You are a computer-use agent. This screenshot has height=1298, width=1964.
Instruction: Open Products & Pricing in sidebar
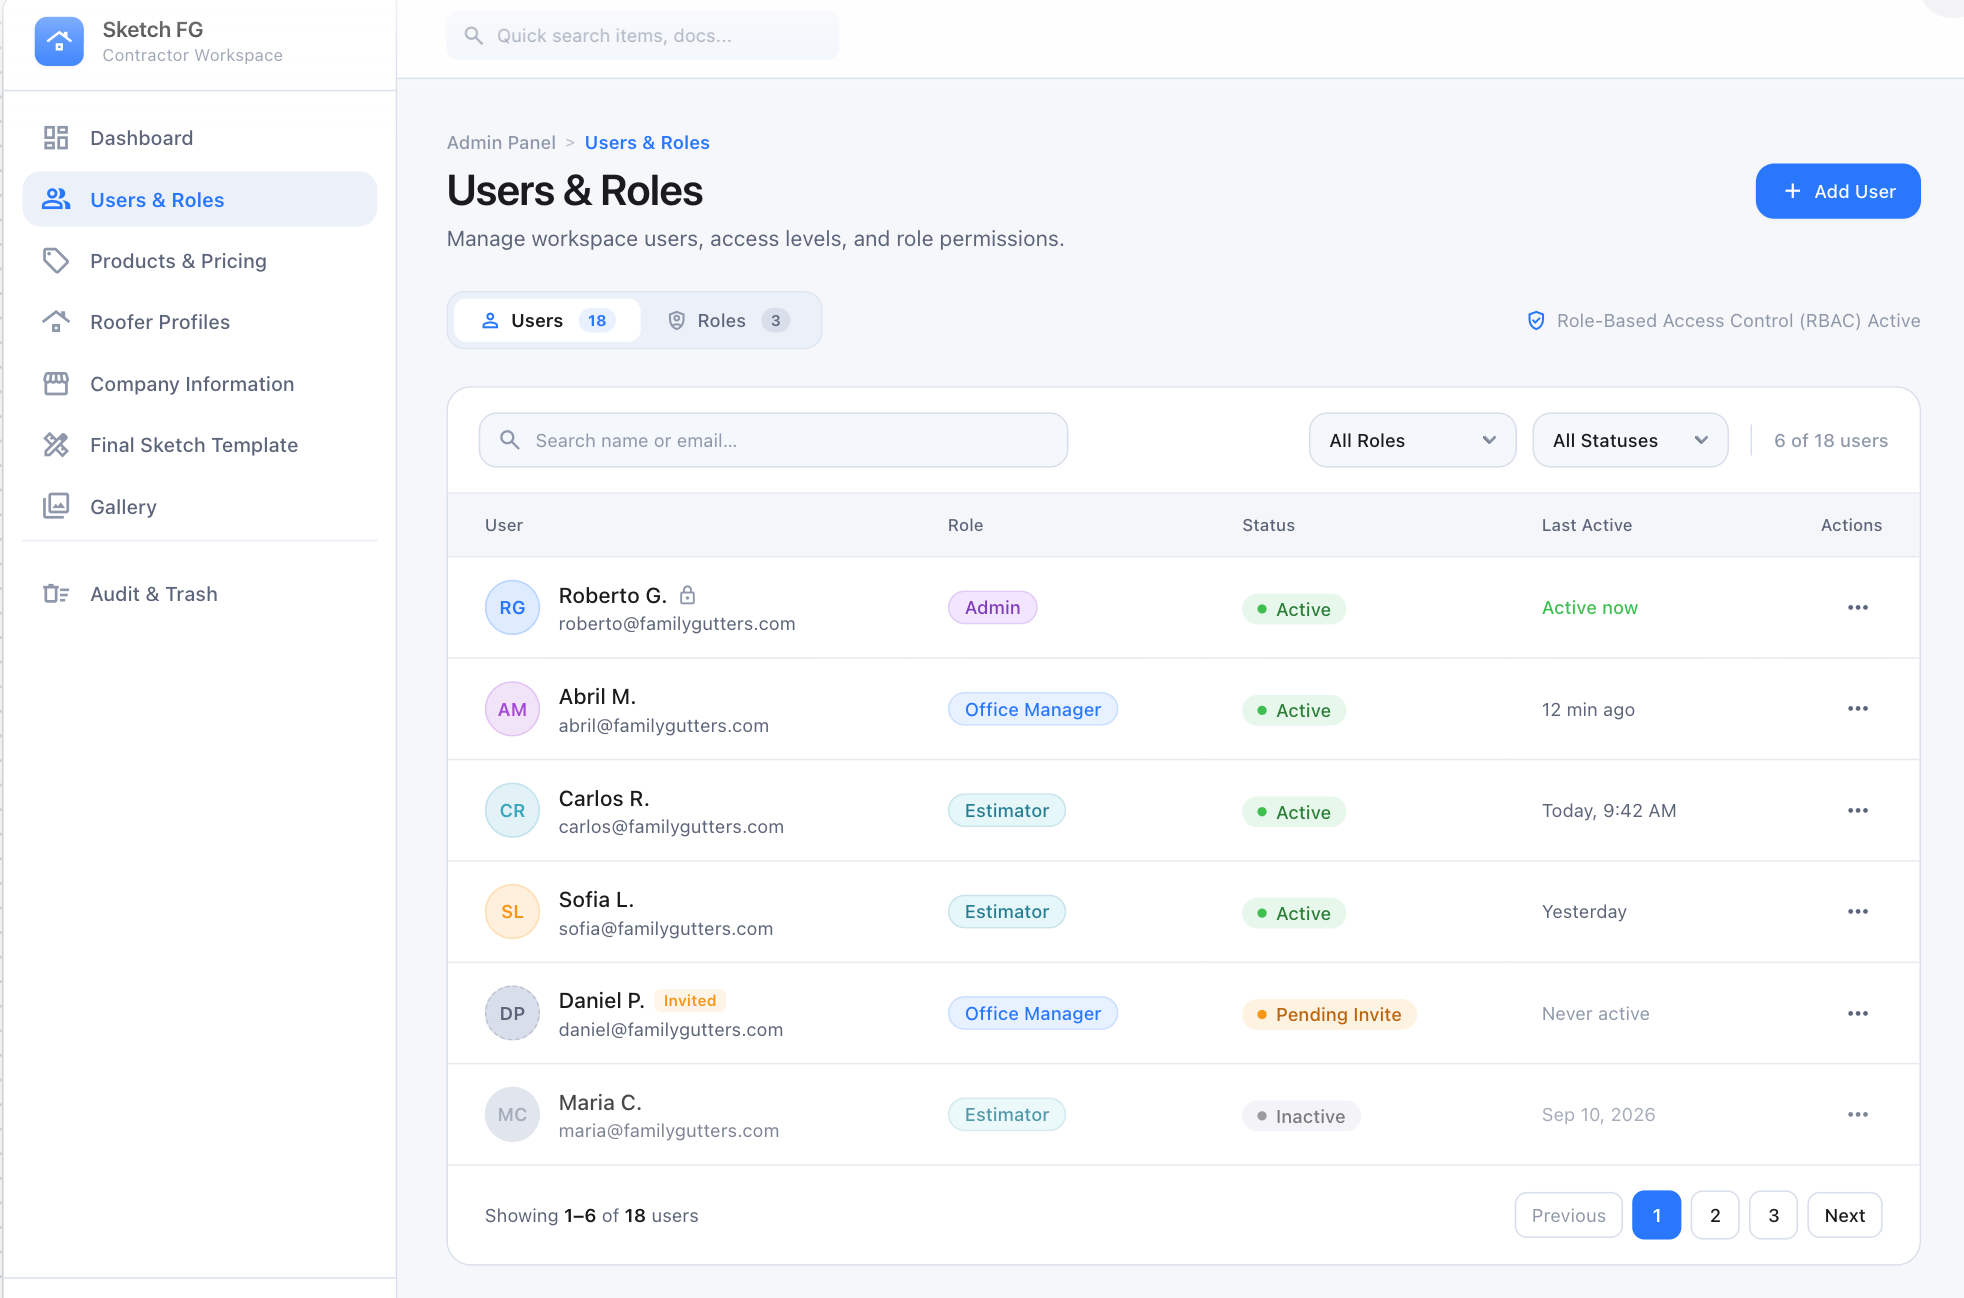coord(200,260)
